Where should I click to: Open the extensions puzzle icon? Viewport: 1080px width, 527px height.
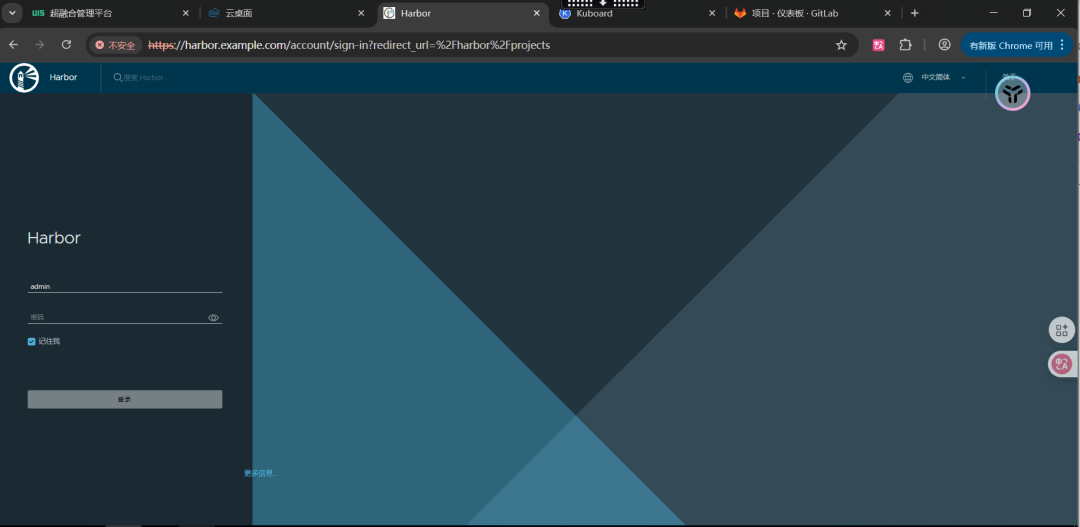click(x=906, y=45)
